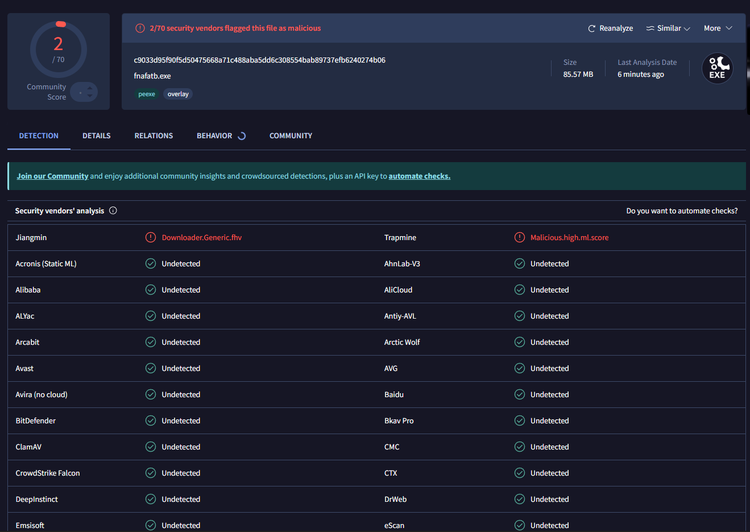The height and width of the screenshot is (532, 750).
Task: Open the Similar dropdown menu
Action: click(x=668, y=29)
